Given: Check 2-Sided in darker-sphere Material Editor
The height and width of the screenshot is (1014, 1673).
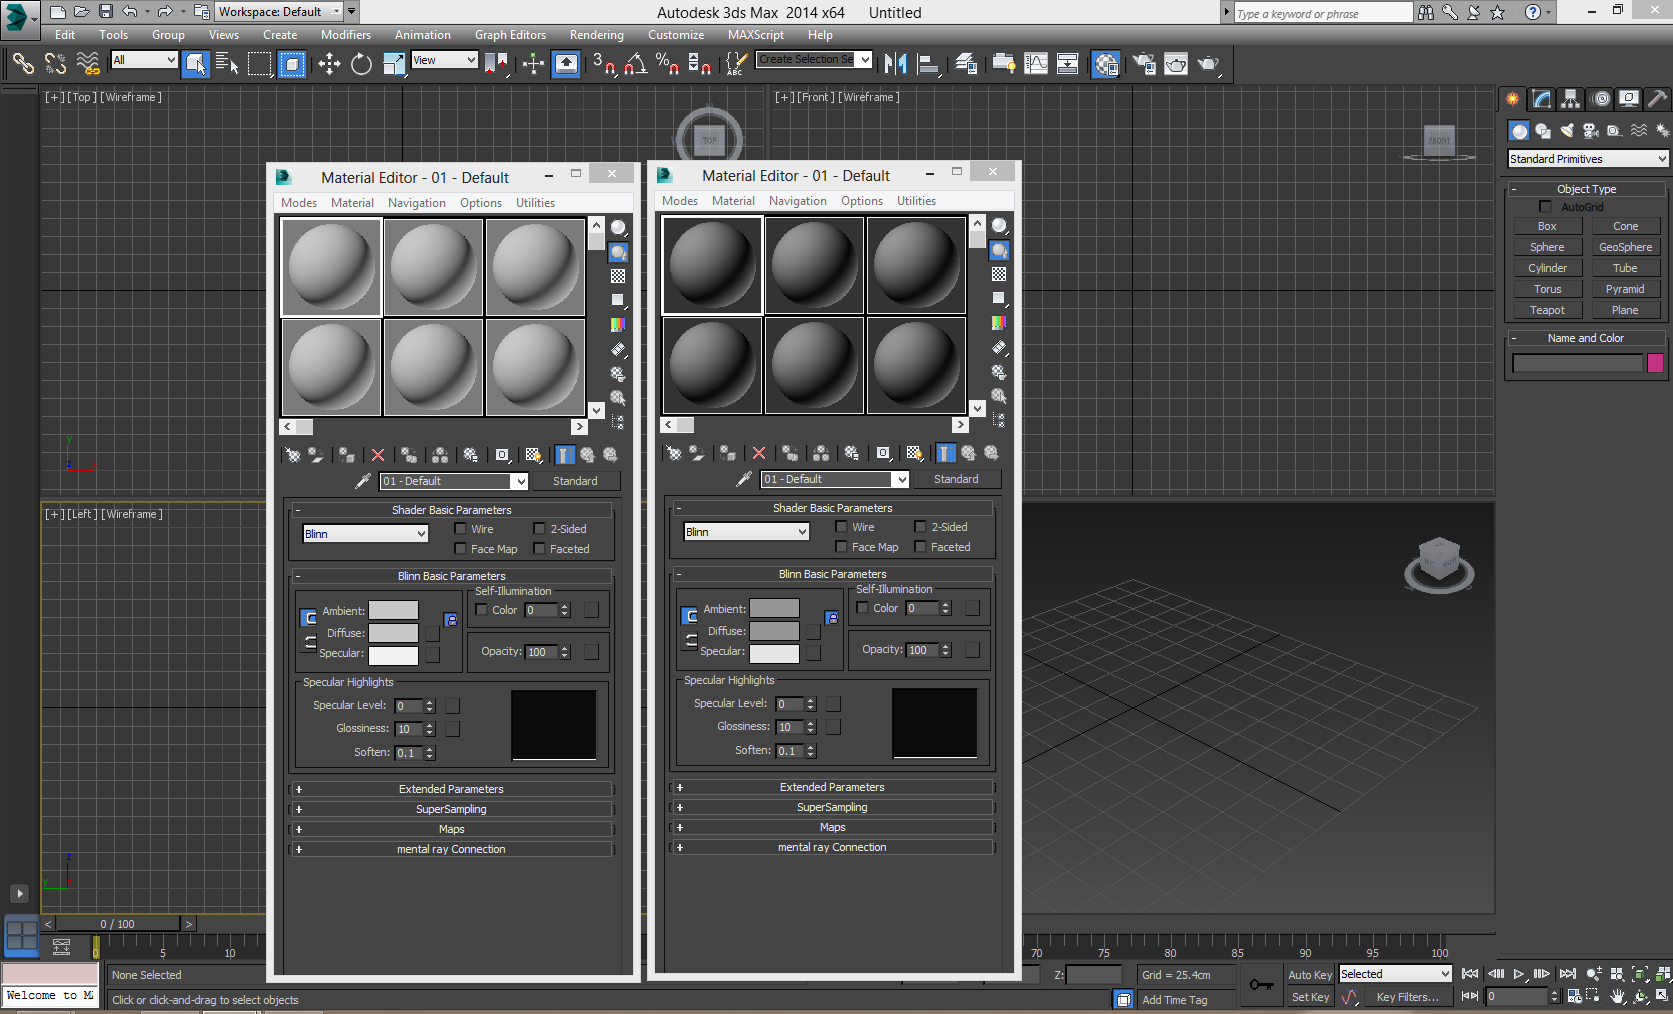Looking at the screenshot, I should (920, 527).
